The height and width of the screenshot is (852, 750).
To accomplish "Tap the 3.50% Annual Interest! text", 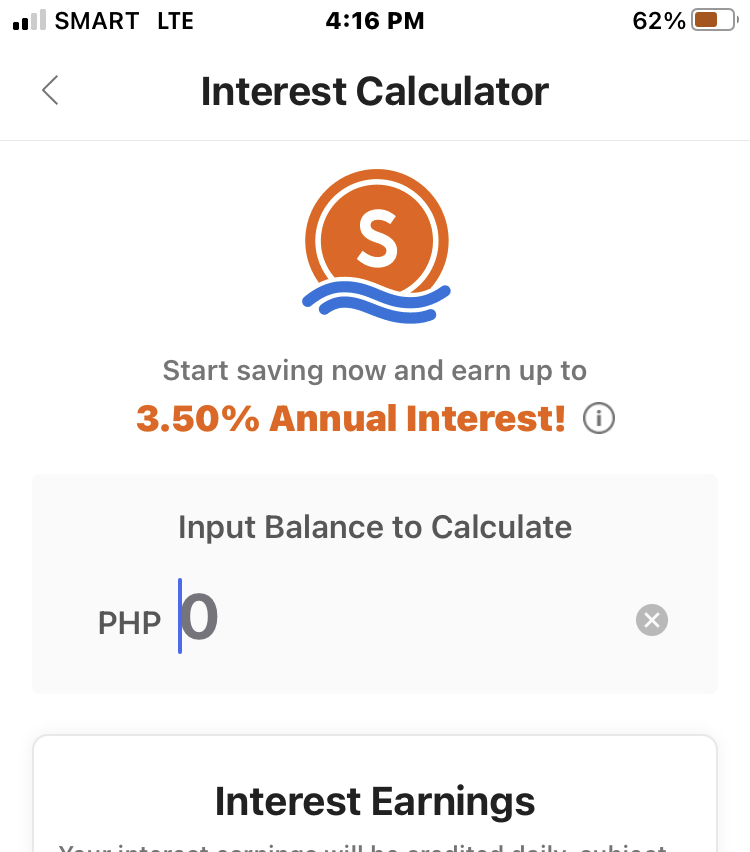I will (x=351, y=418).
